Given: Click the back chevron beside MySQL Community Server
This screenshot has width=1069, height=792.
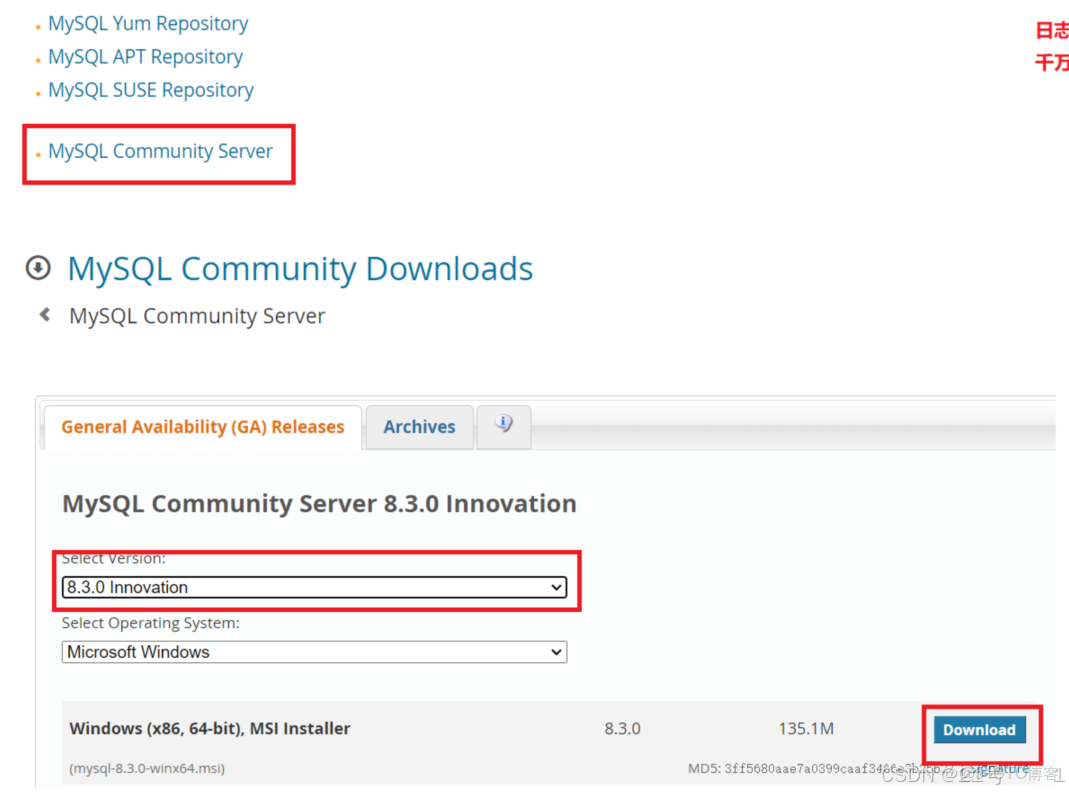Looking at the screenshot, I should [x=44, y=313].
